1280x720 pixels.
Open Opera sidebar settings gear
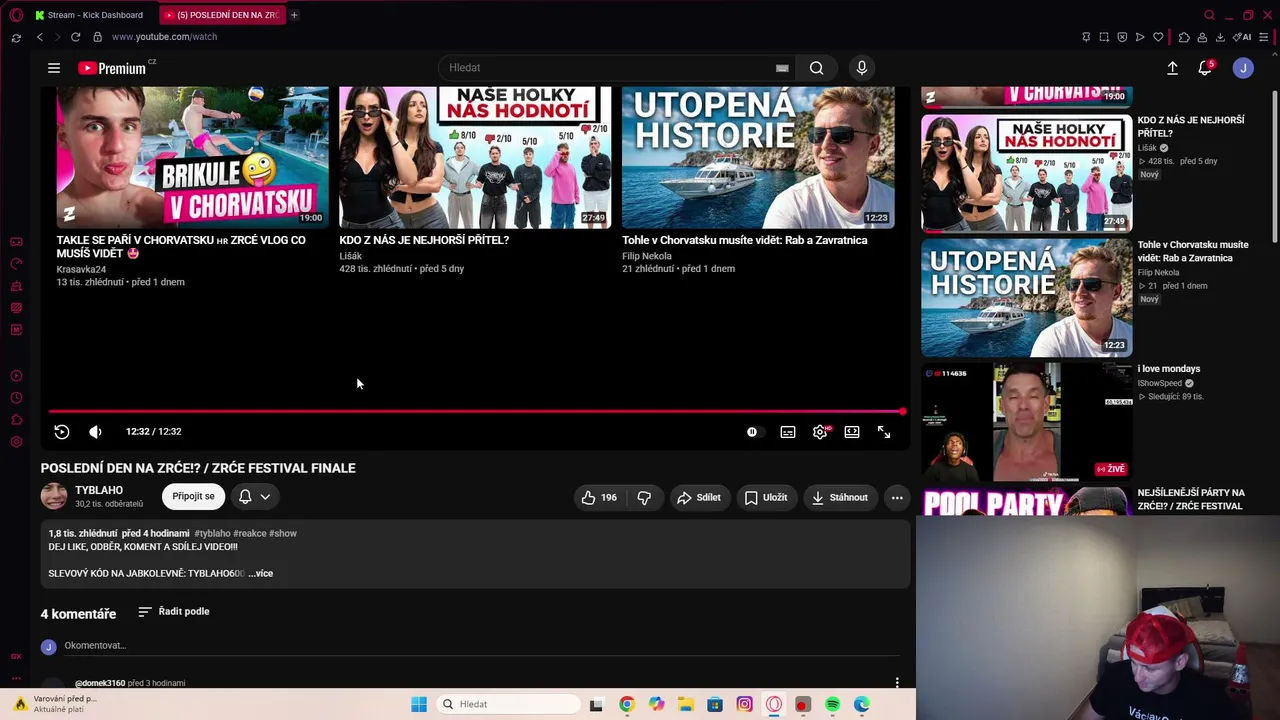(x=16, y=442)
